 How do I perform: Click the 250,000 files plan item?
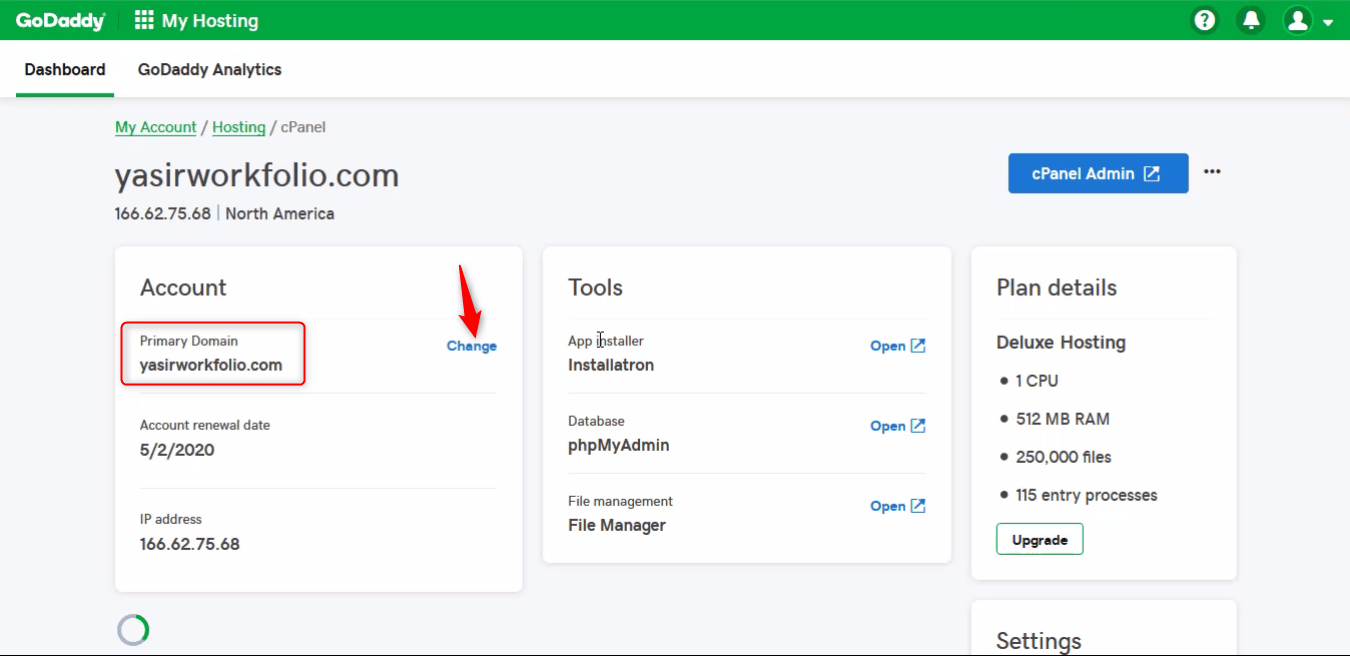[x=1064, y=457]
